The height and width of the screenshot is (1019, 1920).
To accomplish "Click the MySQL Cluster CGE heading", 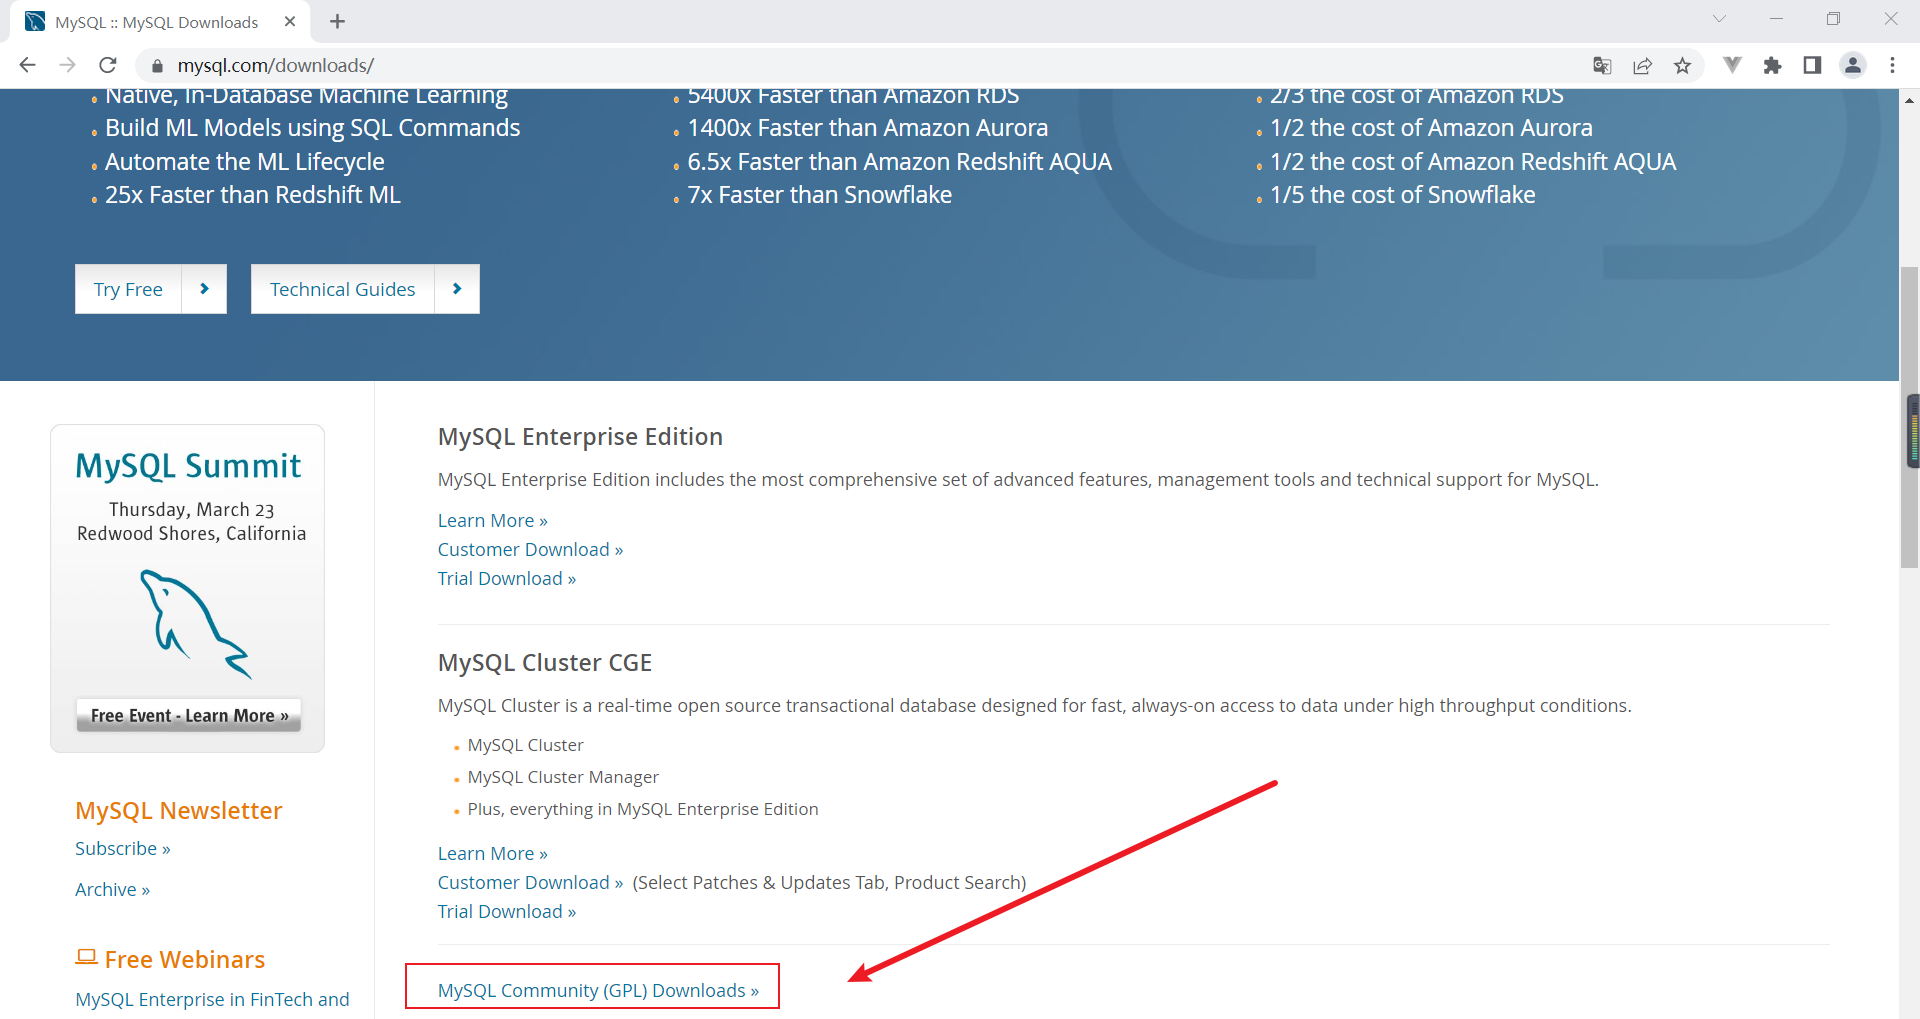I will point(545,663).
